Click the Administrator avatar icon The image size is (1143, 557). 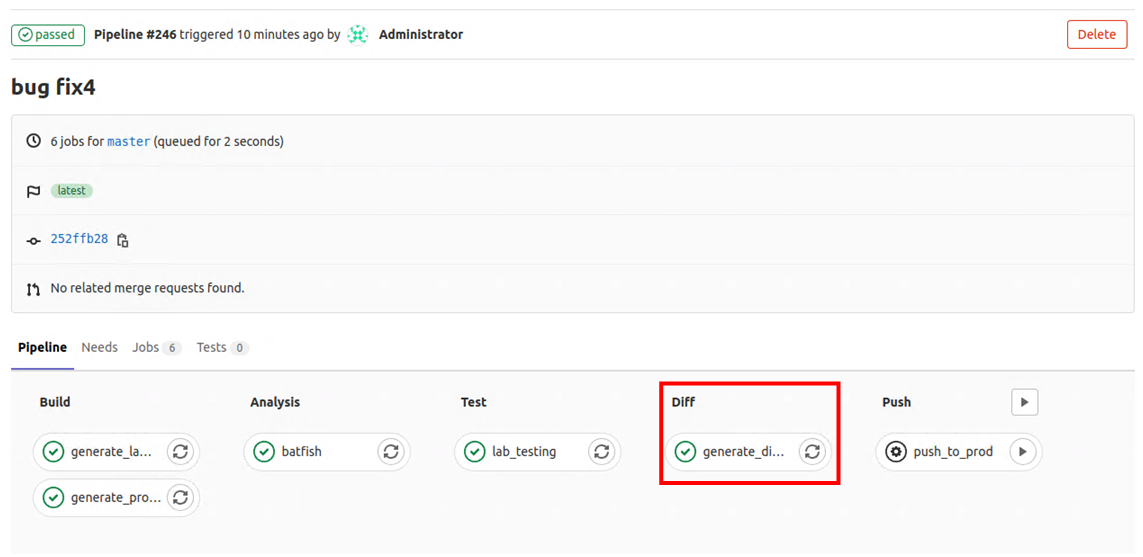(358, 35)
